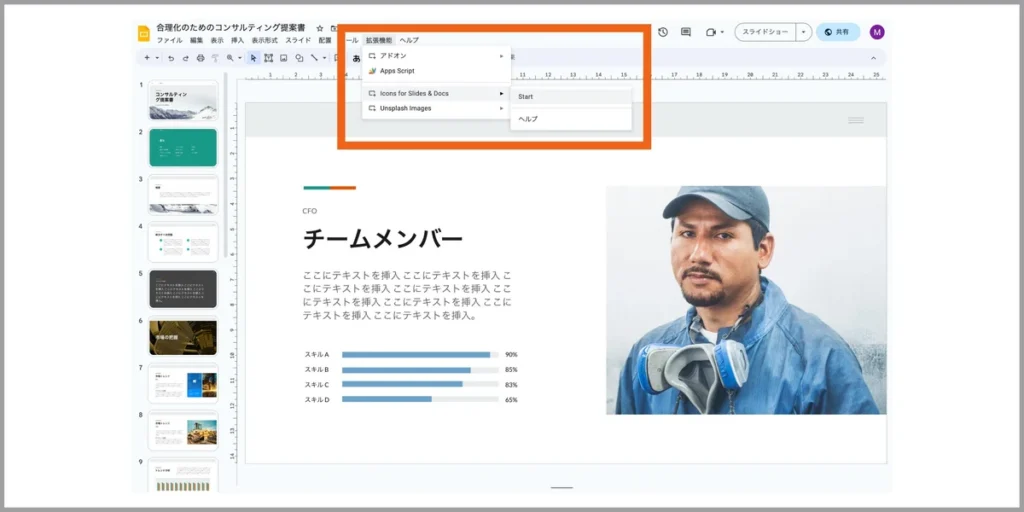The width and height of the screenshot is (1024, 512).
Task: Click the スキルA progress bar
Action: pyautogui.click(x=420, y=355)
